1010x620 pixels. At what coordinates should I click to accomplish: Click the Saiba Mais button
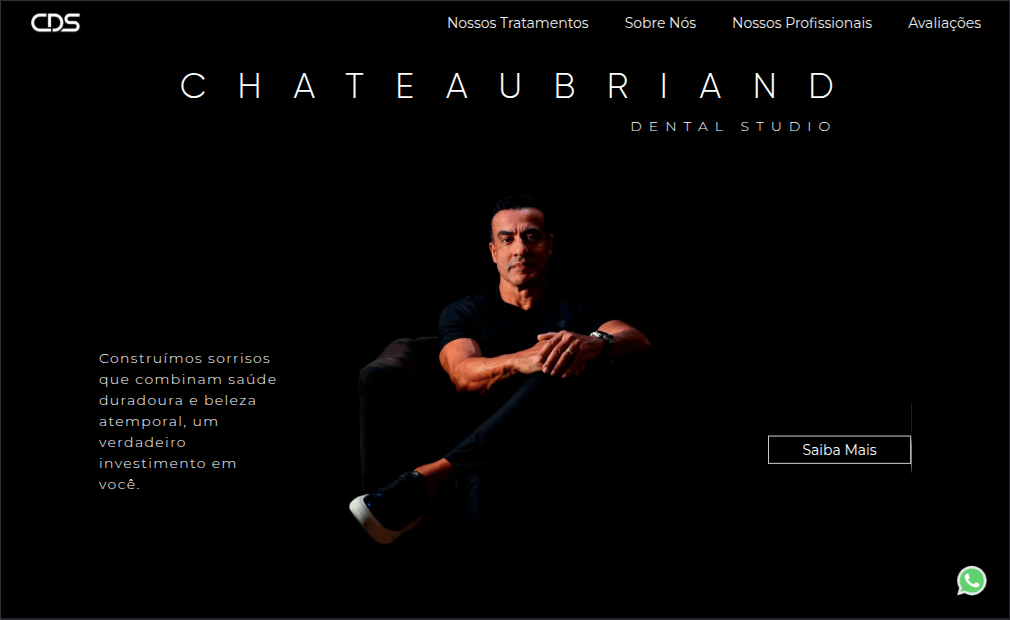coord(839,449)
